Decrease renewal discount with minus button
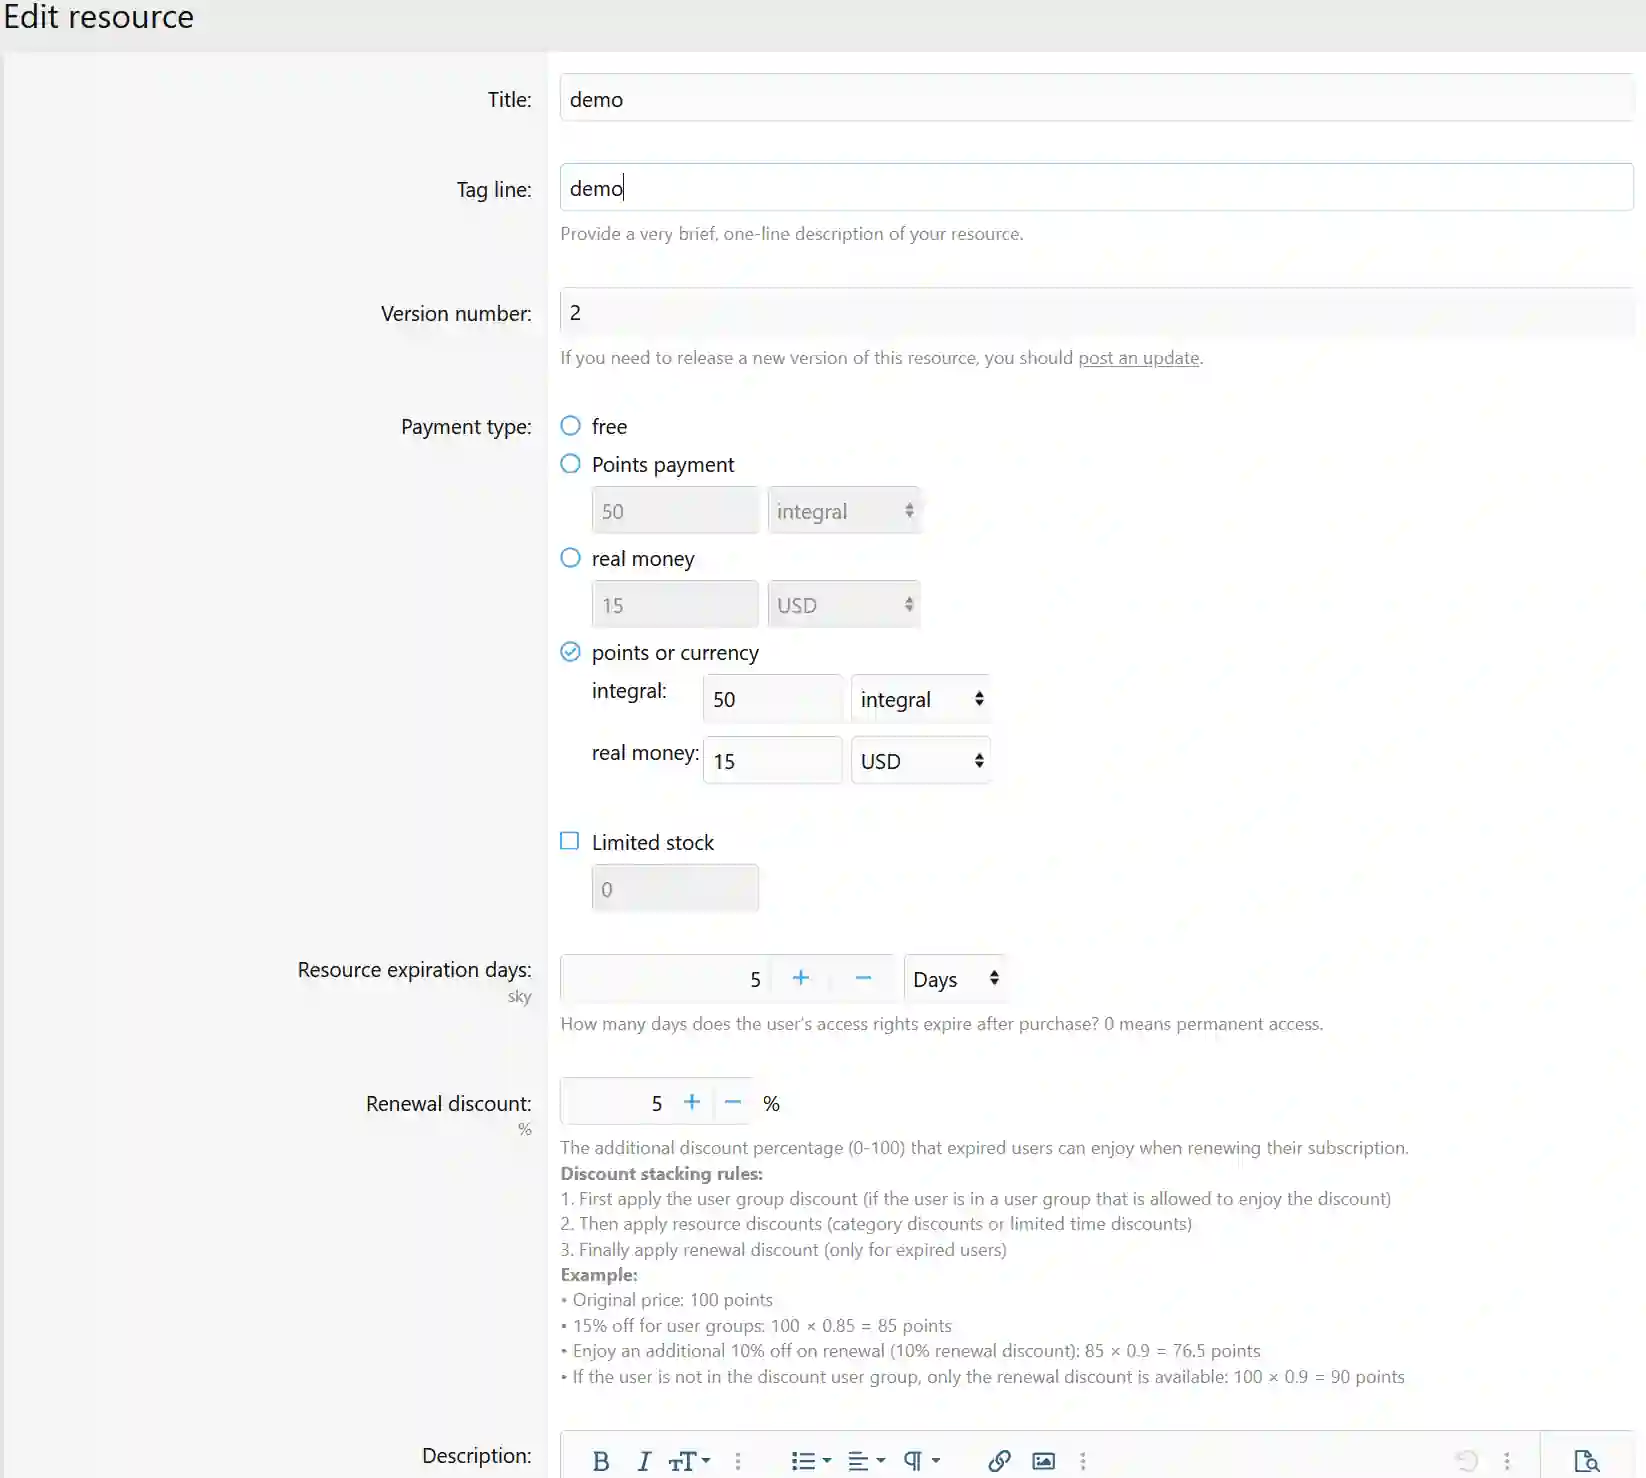 coord(733,1102)
